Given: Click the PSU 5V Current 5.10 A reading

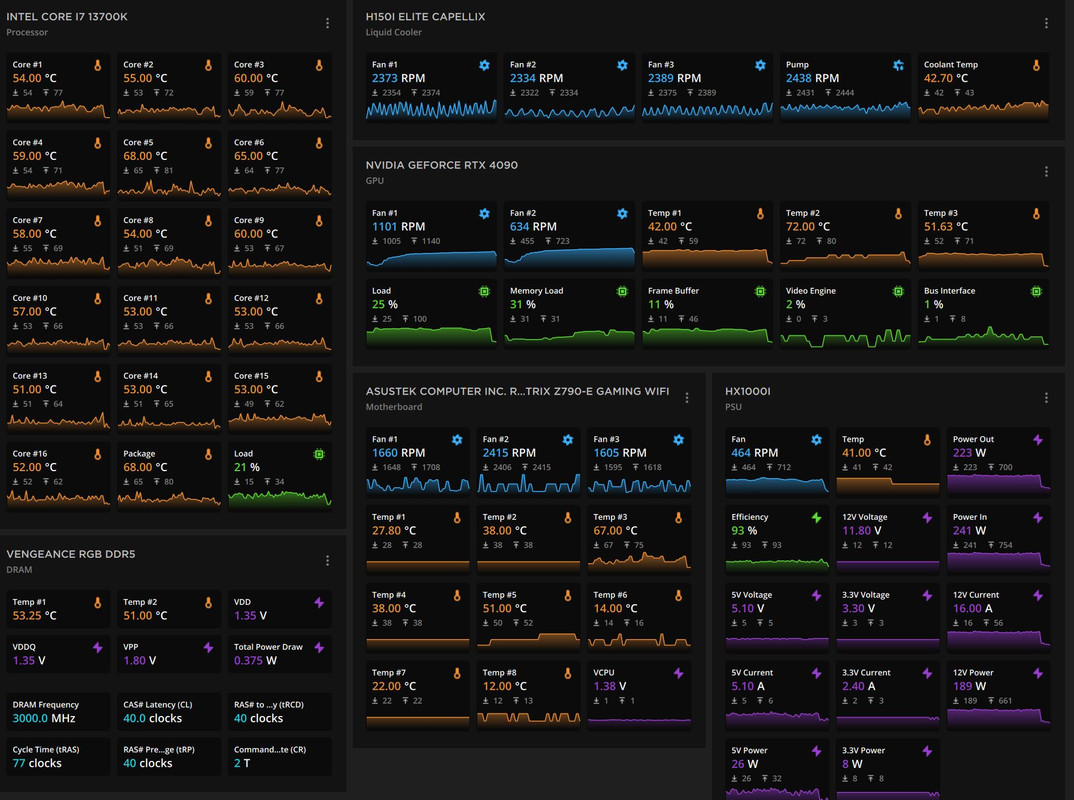Looking at the screenshot, I should pos(748,686).
